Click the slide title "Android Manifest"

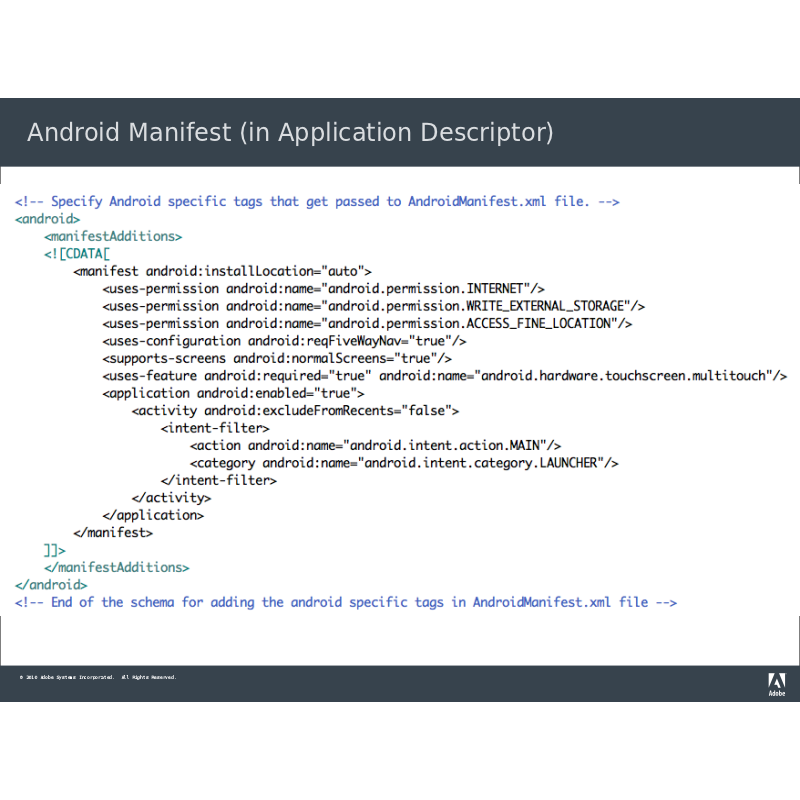coord(290,133)
